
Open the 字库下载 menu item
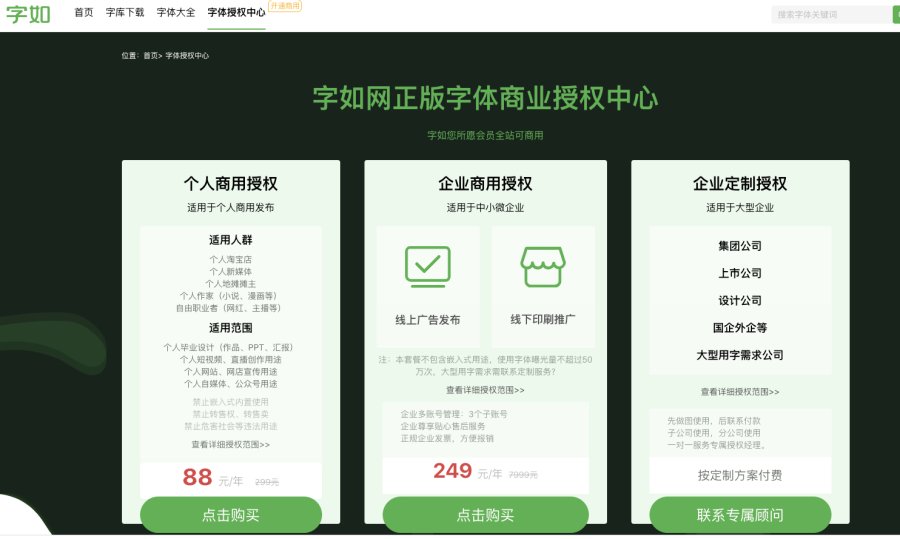point(125,12)
